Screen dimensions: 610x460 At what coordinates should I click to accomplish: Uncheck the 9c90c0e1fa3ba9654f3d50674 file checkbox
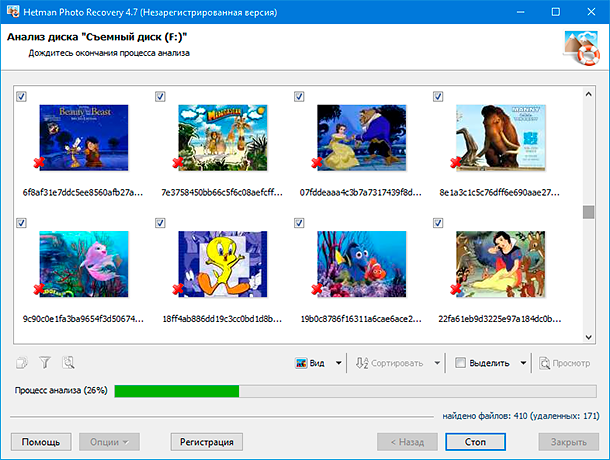point(21,223)
